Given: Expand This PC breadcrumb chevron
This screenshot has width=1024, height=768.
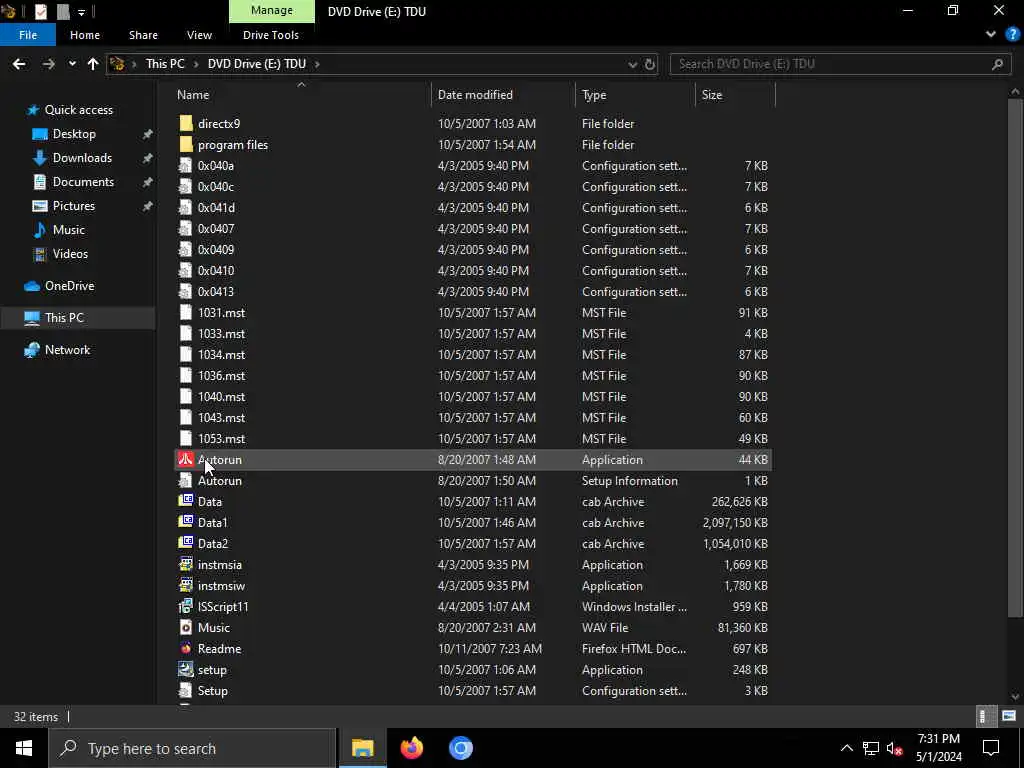Looking at the screenshot, I should click(196, 64).
